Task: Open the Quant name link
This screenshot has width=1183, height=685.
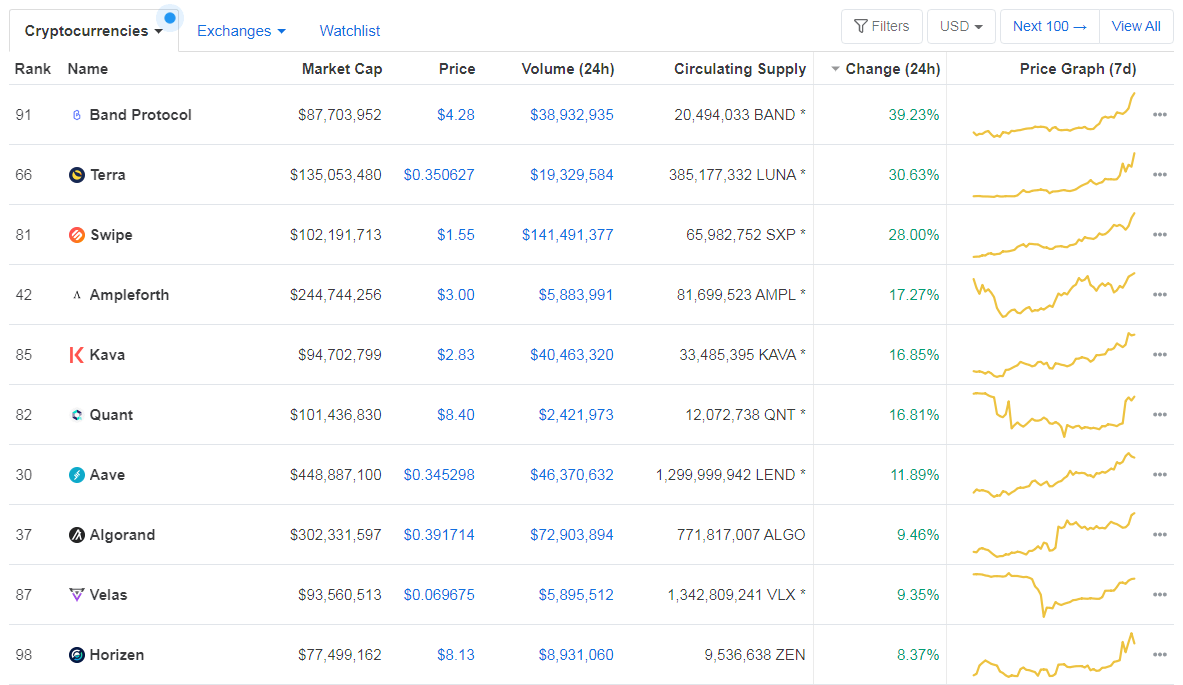Action: click(111, 415)
